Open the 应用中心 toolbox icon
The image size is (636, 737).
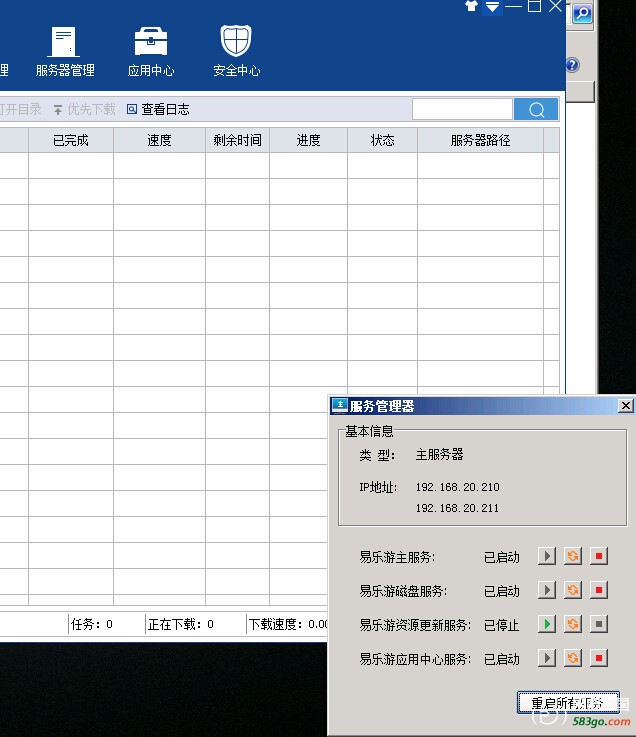click(150, 42)
